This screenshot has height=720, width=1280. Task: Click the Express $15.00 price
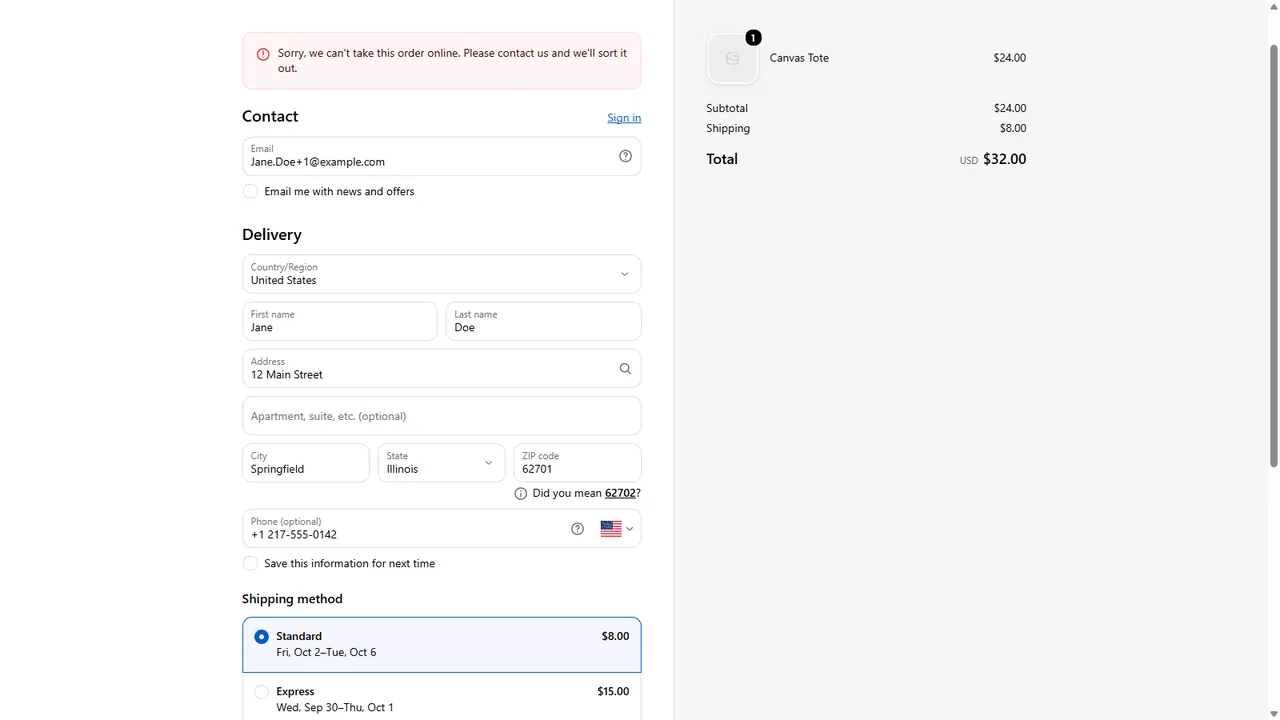(613, 691)
